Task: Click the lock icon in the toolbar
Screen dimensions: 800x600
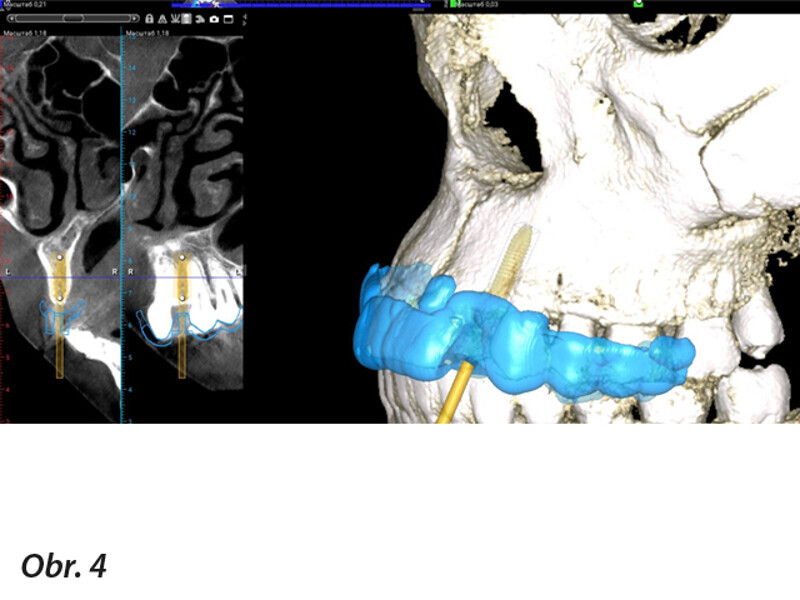Action: pos(149,19)
